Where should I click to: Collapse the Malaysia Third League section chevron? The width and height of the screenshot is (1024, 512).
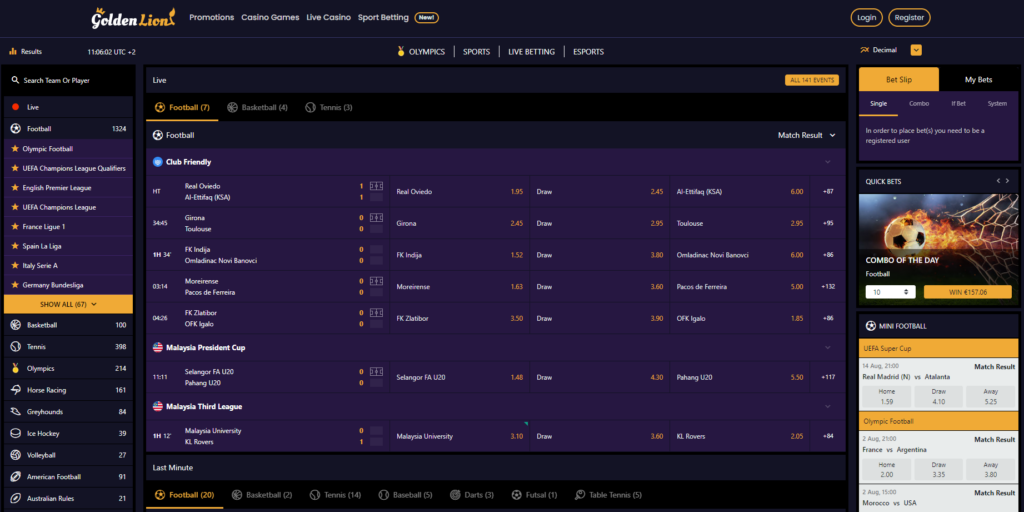(x=827, y=406)
